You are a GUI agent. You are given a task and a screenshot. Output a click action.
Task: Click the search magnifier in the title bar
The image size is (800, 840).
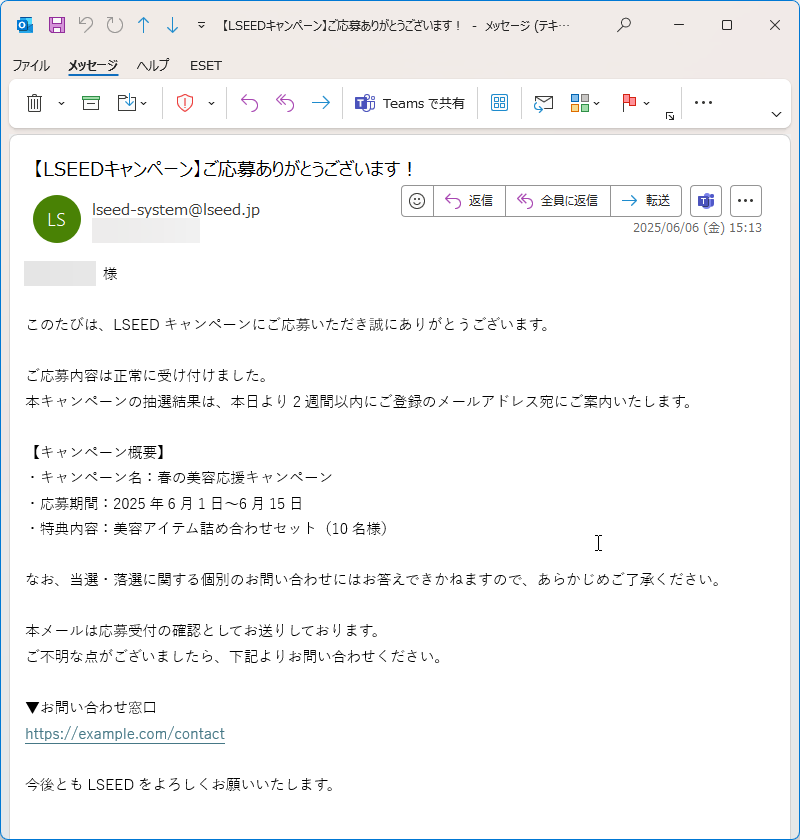click(x=623, y=23)
